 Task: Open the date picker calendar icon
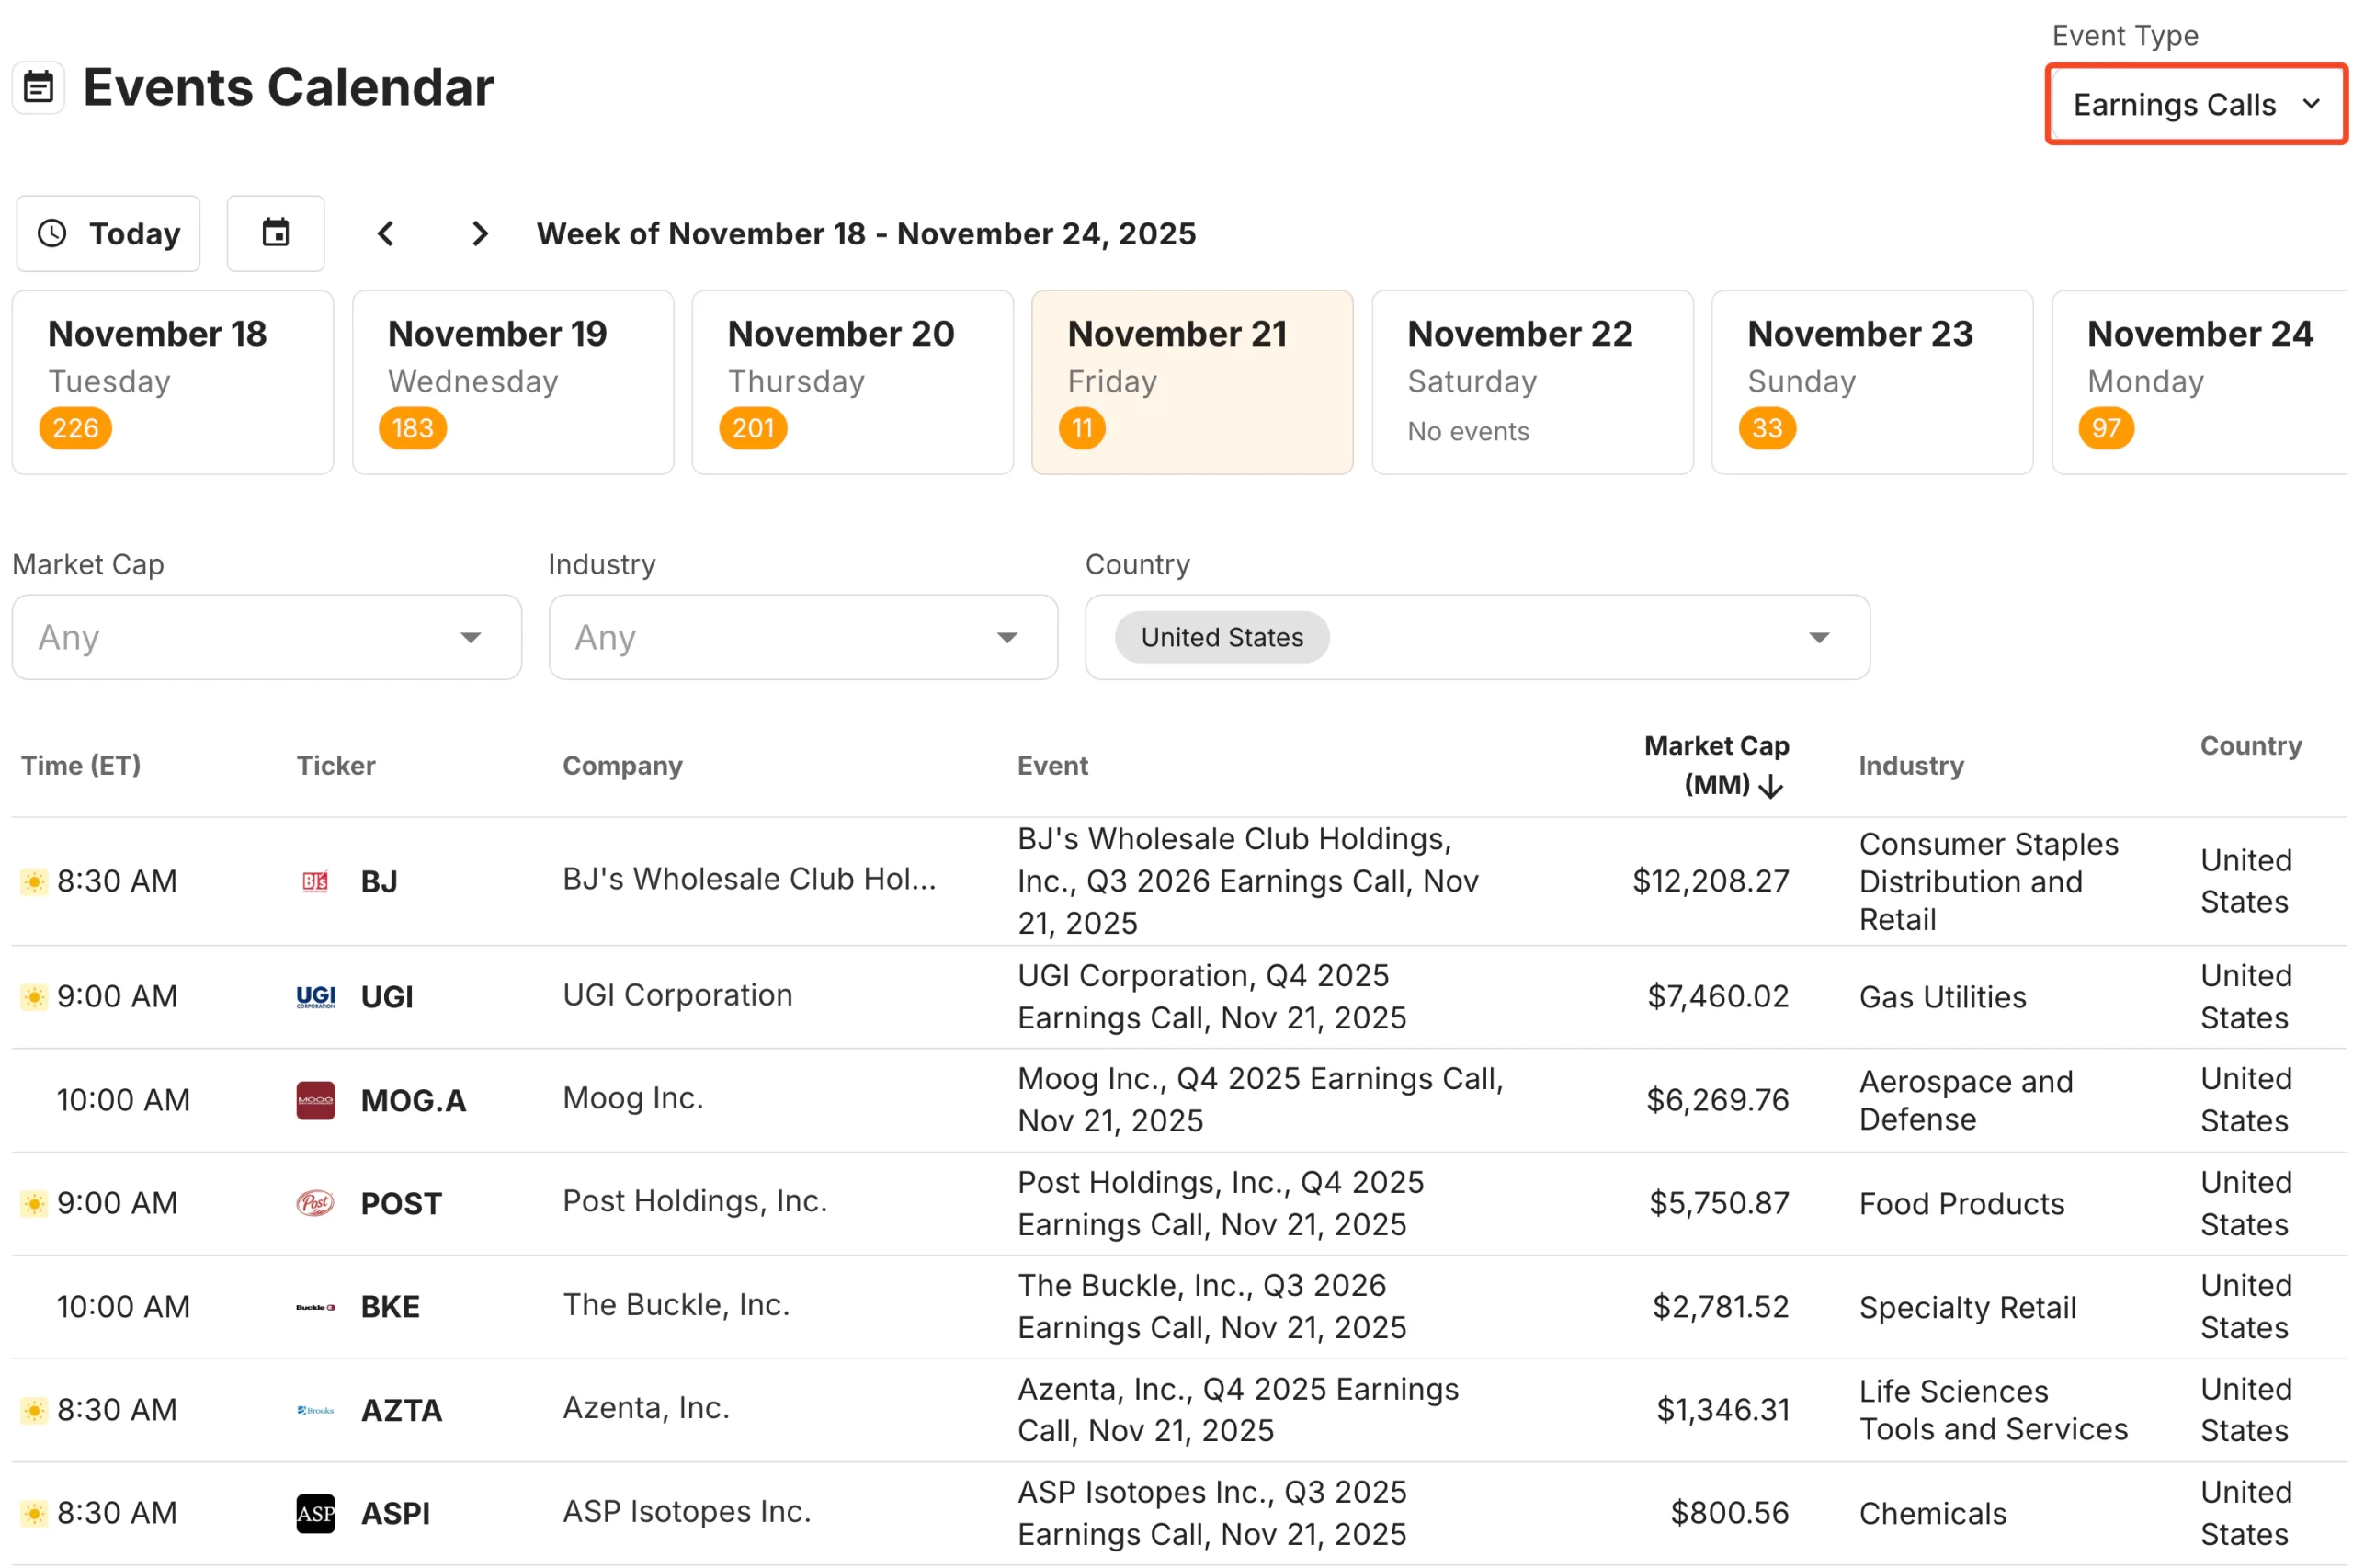pos(275,233)
